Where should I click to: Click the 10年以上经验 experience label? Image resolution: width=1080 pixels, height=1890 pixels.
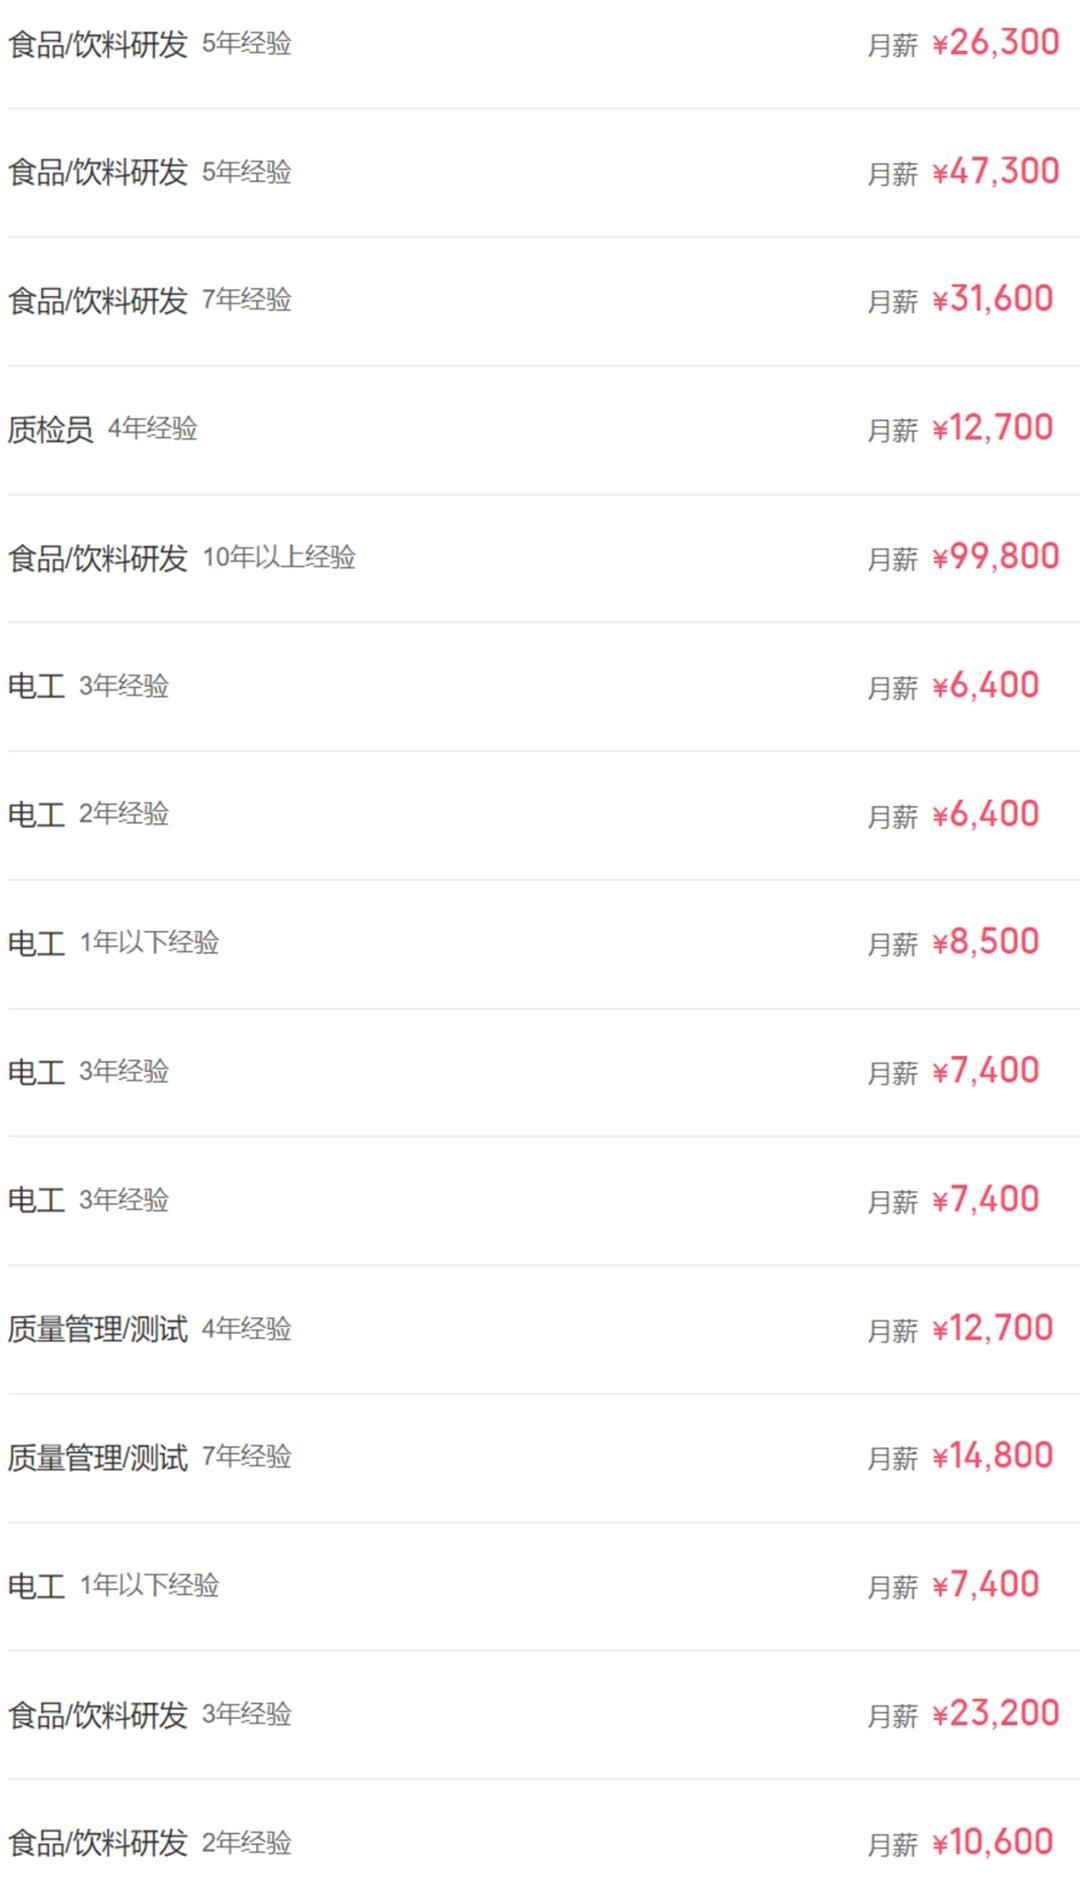(x=279, y=557)
